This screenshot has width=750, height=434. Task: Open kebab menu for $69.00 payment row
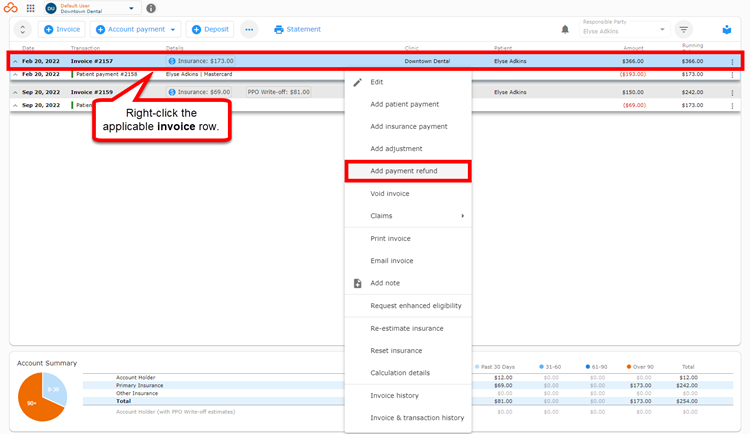(x=732, y=106)
